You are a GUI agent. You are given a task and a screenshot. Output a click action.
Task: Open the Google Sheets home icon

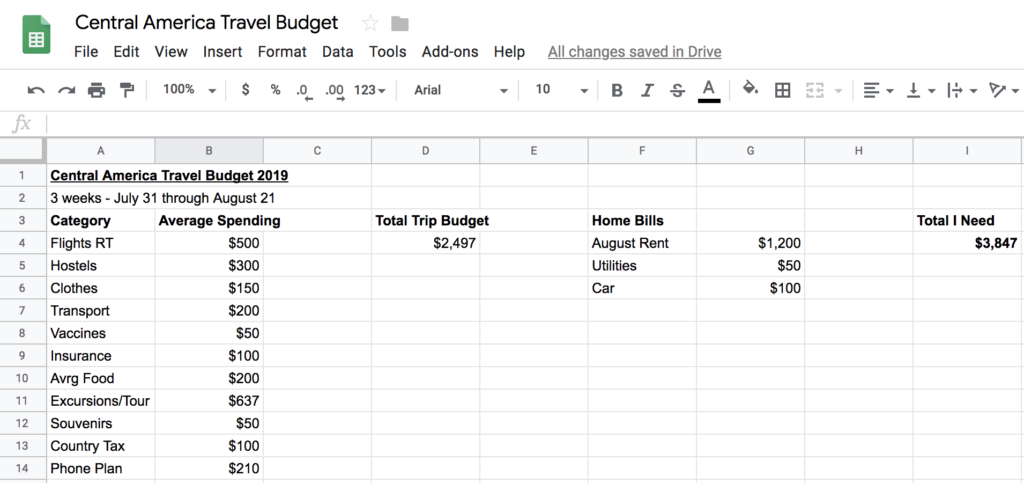tap(37, 37)
